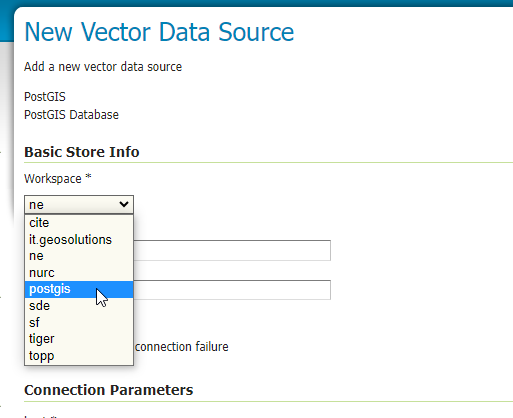Click the Add a new vector data source text
This screenshot has width=513, height=418.
pyautogui.click(x=103, y=67)
